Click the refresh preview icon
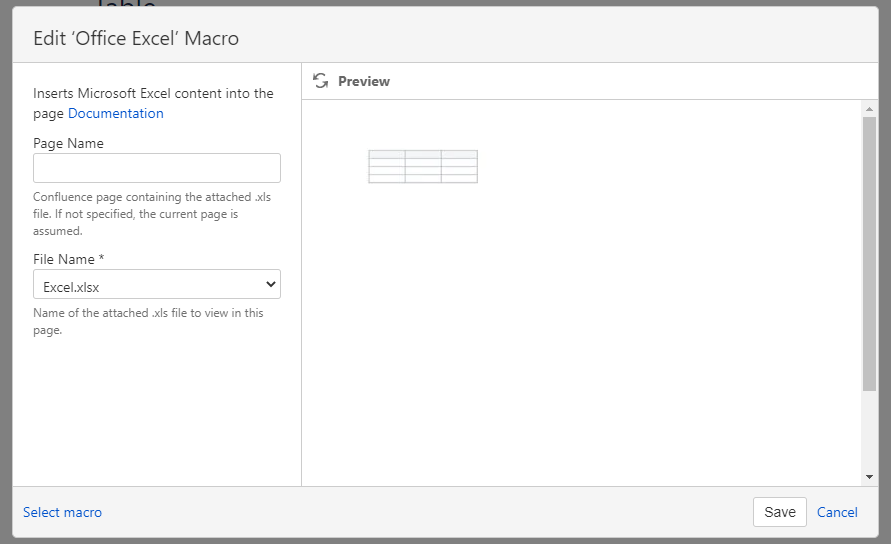The image size is (891, 544). point(320,81)
